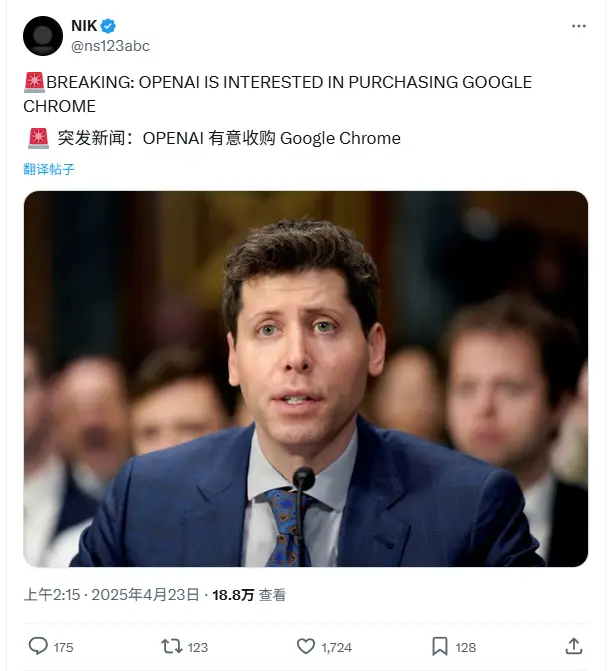Like the post with the heart icon

click(x=306, y=646)
